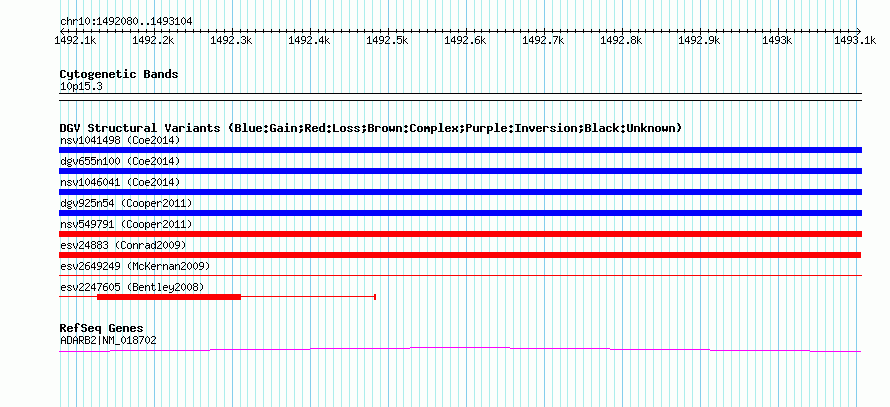This screenshot has width=890, height=407.
Task: Click the 1492.9k ruler tick label
Action: (699, 40)
